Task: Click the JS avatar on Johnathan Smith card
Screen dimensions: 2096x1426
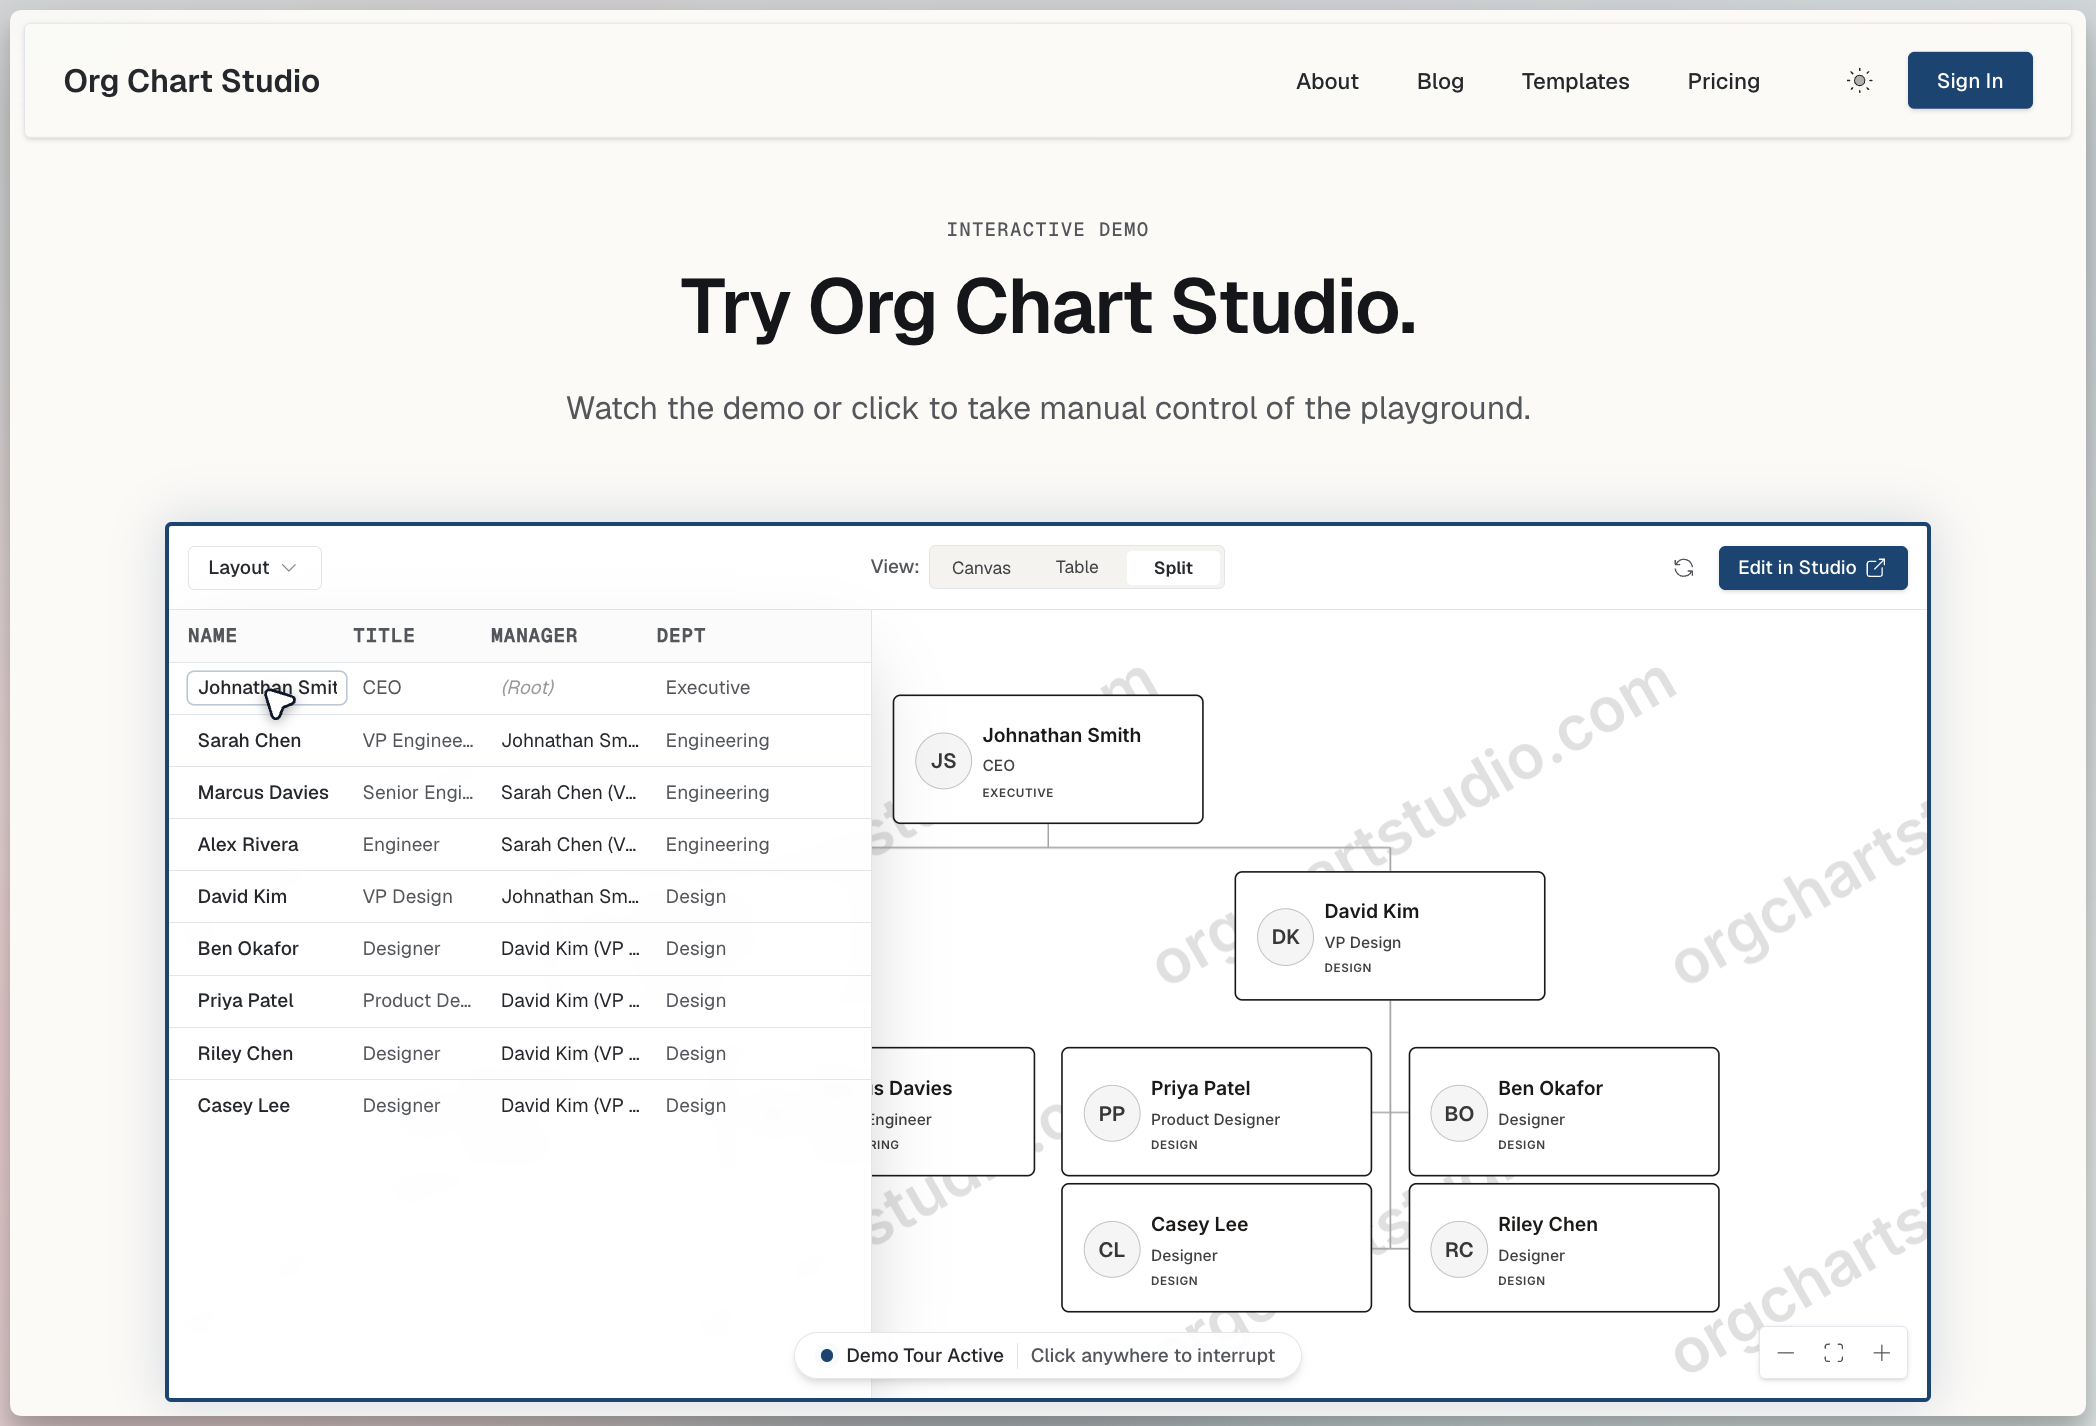Action: [943, 761]
